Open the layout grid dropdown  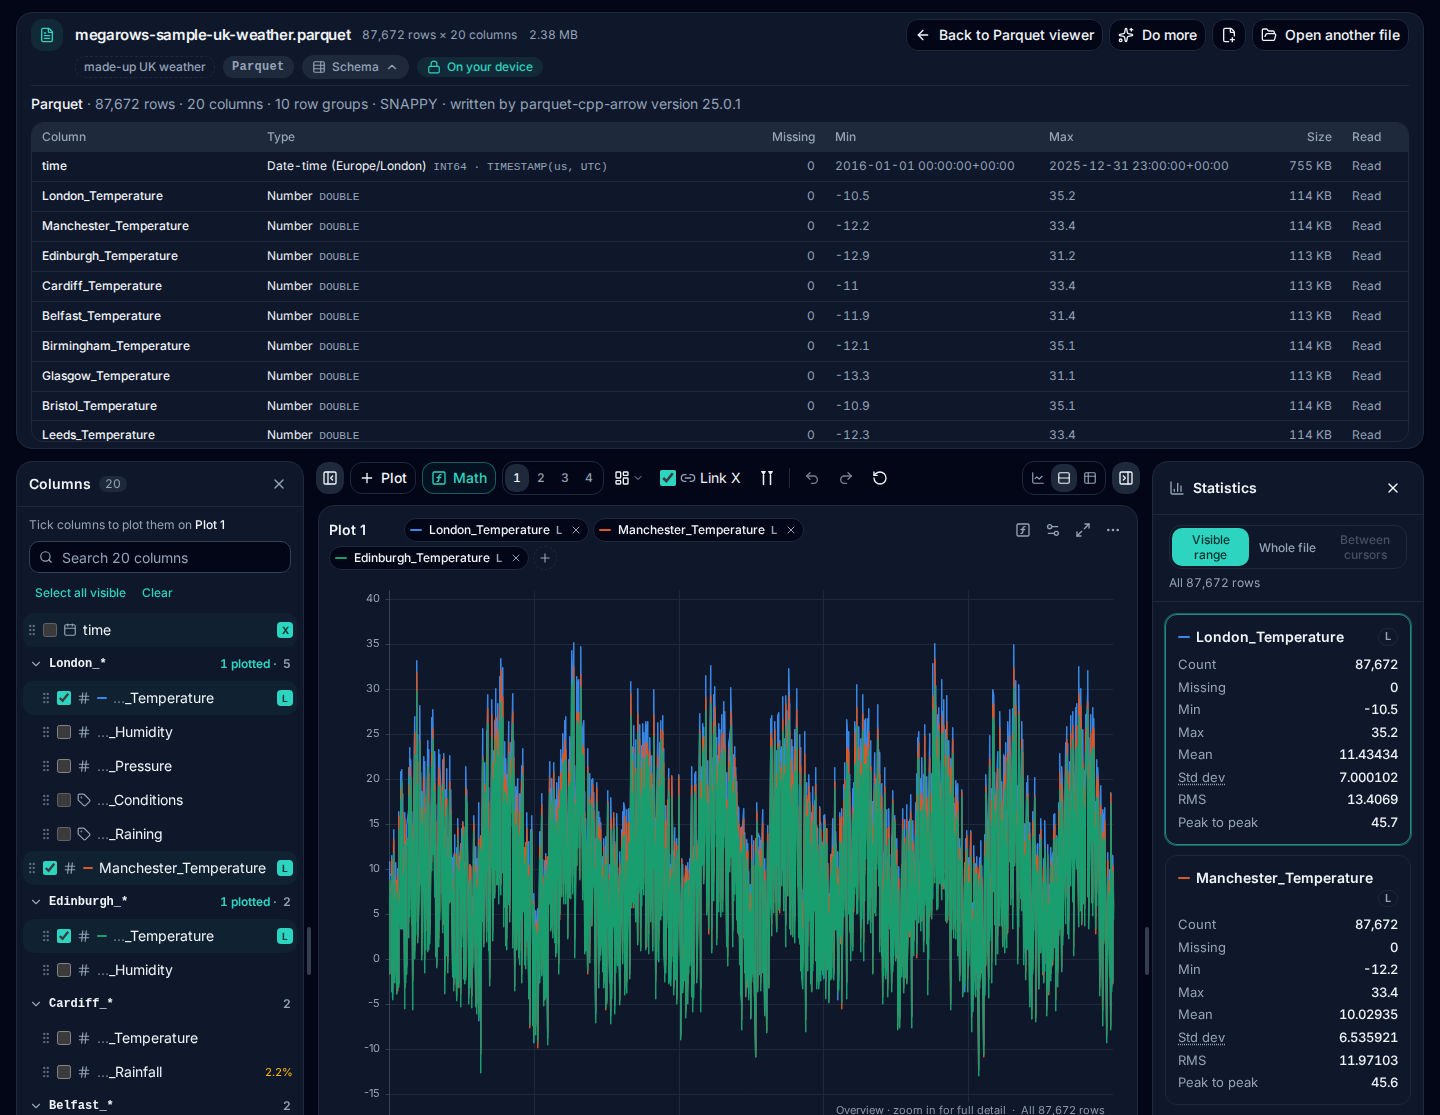(x=628, y=478)
